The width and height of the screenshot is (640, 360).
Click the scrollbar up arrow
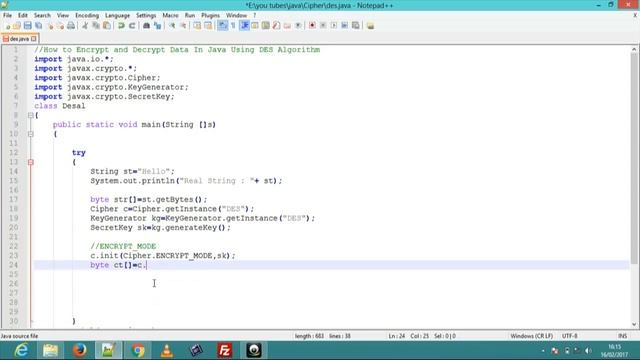[x=634, y=49]
